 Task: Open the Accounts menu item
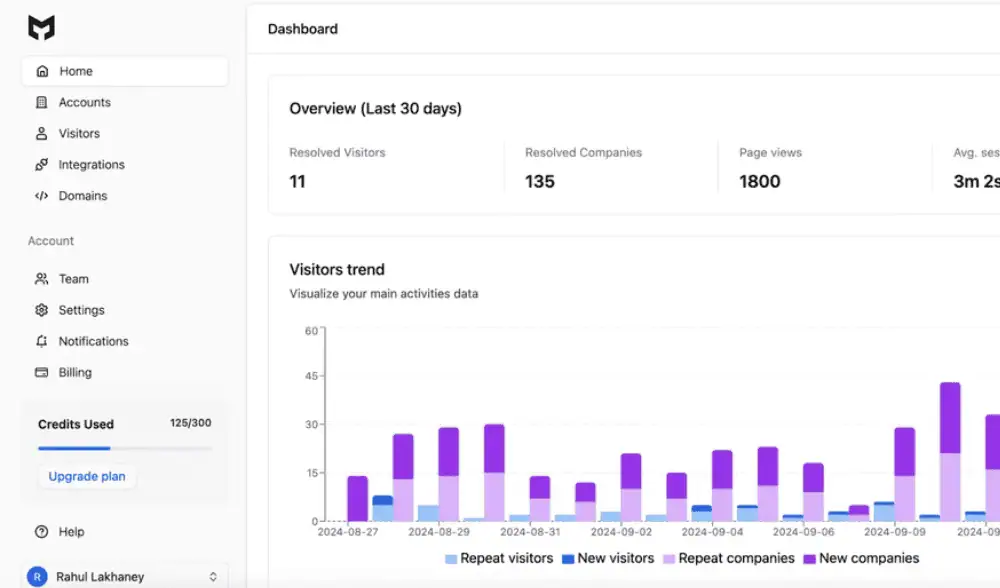click(84, 102)
